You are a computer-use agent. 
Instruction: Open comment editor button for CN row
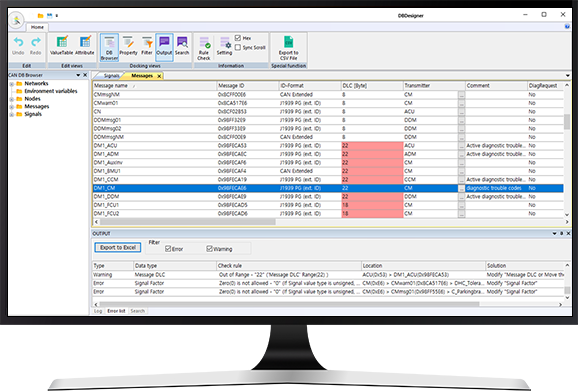point(462,112)
